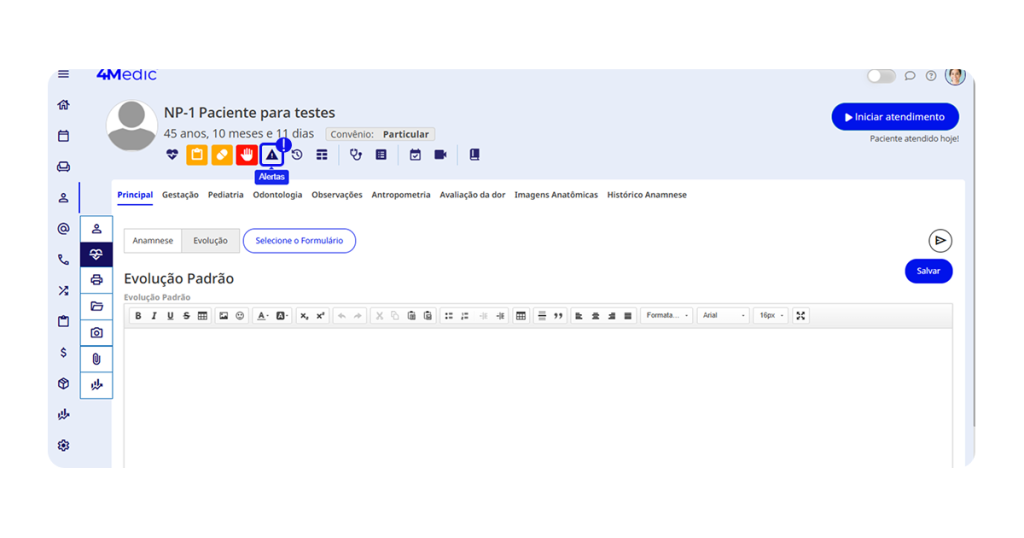
Task: Click the Iniciar atendimento button
Action: [x=894, y=117]
